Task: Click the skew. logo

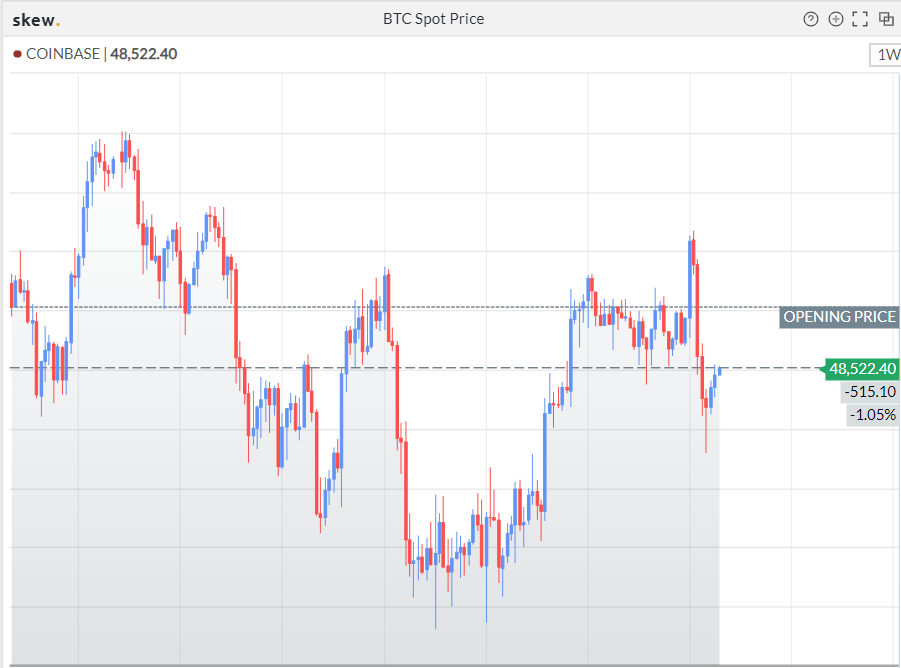Action: click(x=36, y=19)
